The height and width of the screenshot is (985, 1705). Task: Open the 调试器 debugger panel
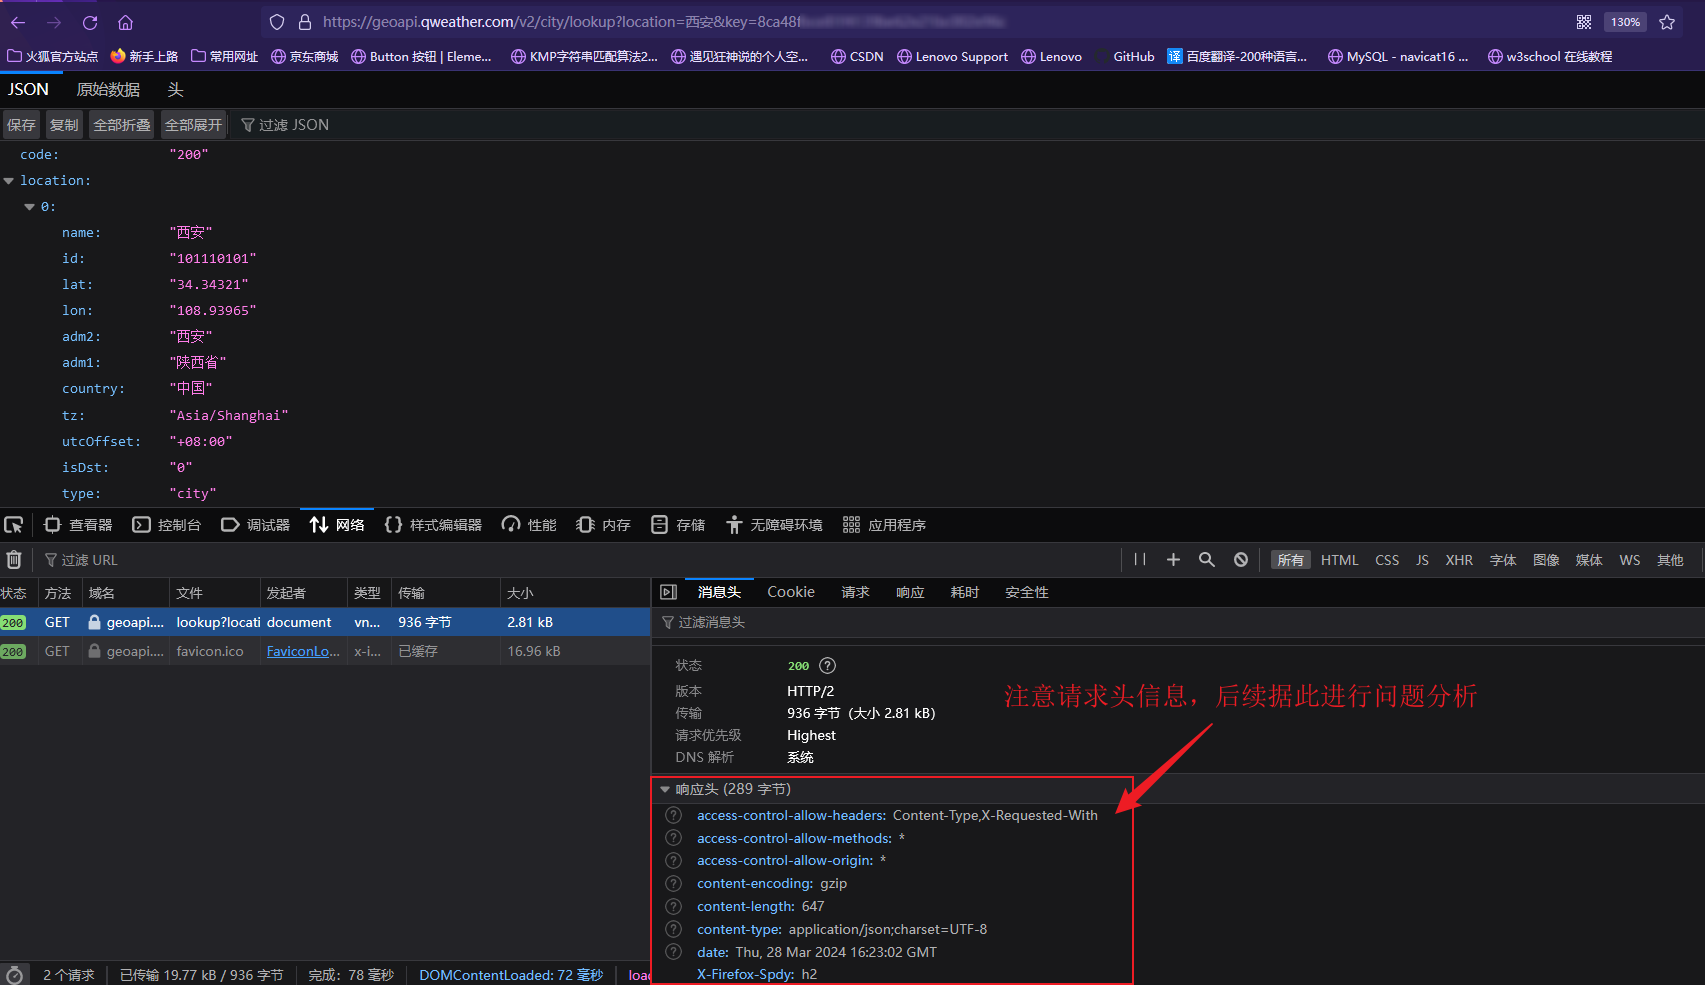pos(255,525)
